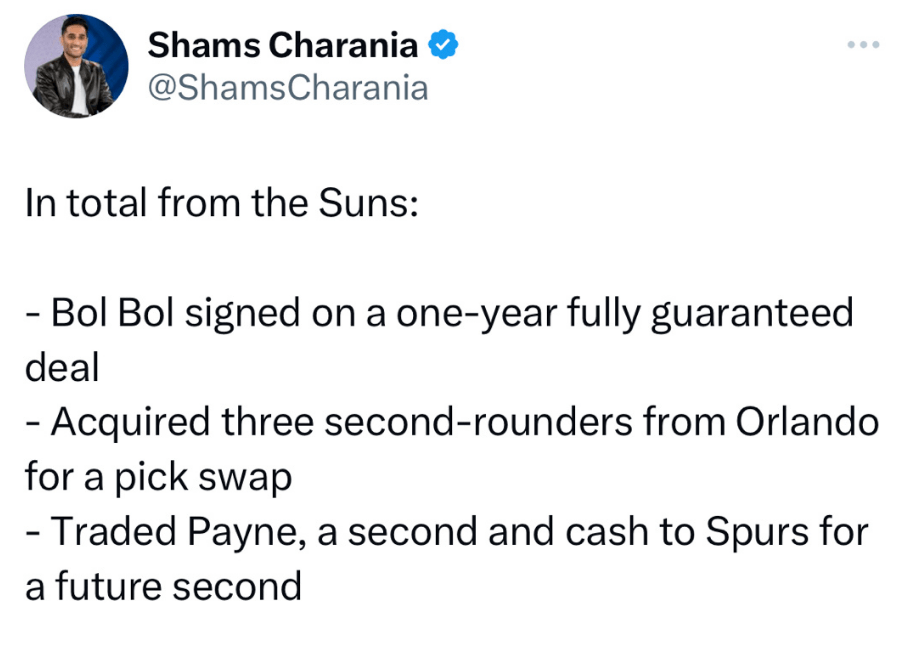Click the word 'Orlando' in the tweet

pos(807,423)
